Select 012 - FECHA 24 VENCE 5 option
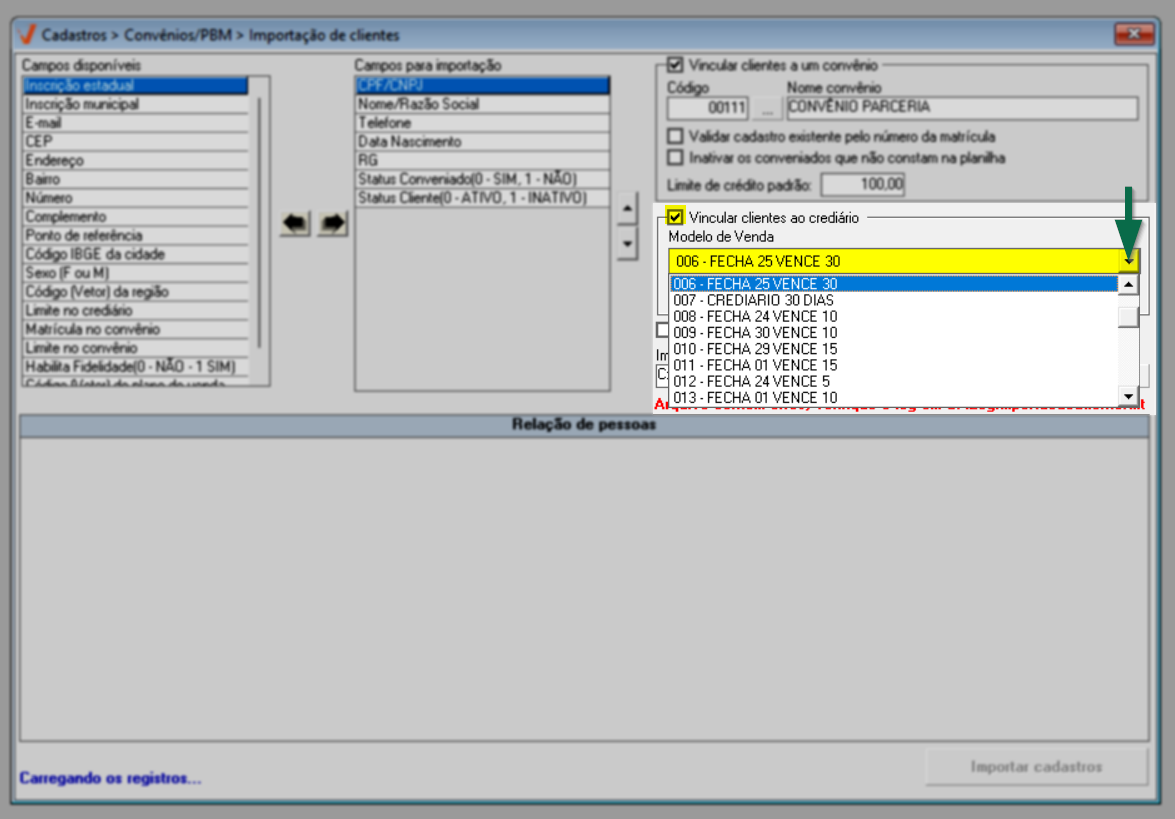Image resolution: width=1175 pixels, height=819 pixels. [x=893, y=381]
